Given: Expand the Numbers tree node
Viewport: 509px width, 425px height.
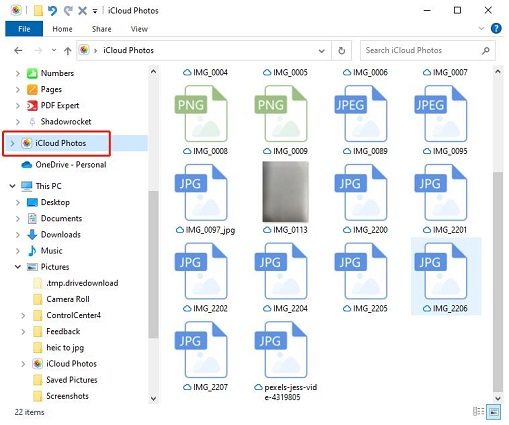Looking at the screenshot, I should (18, 73).
